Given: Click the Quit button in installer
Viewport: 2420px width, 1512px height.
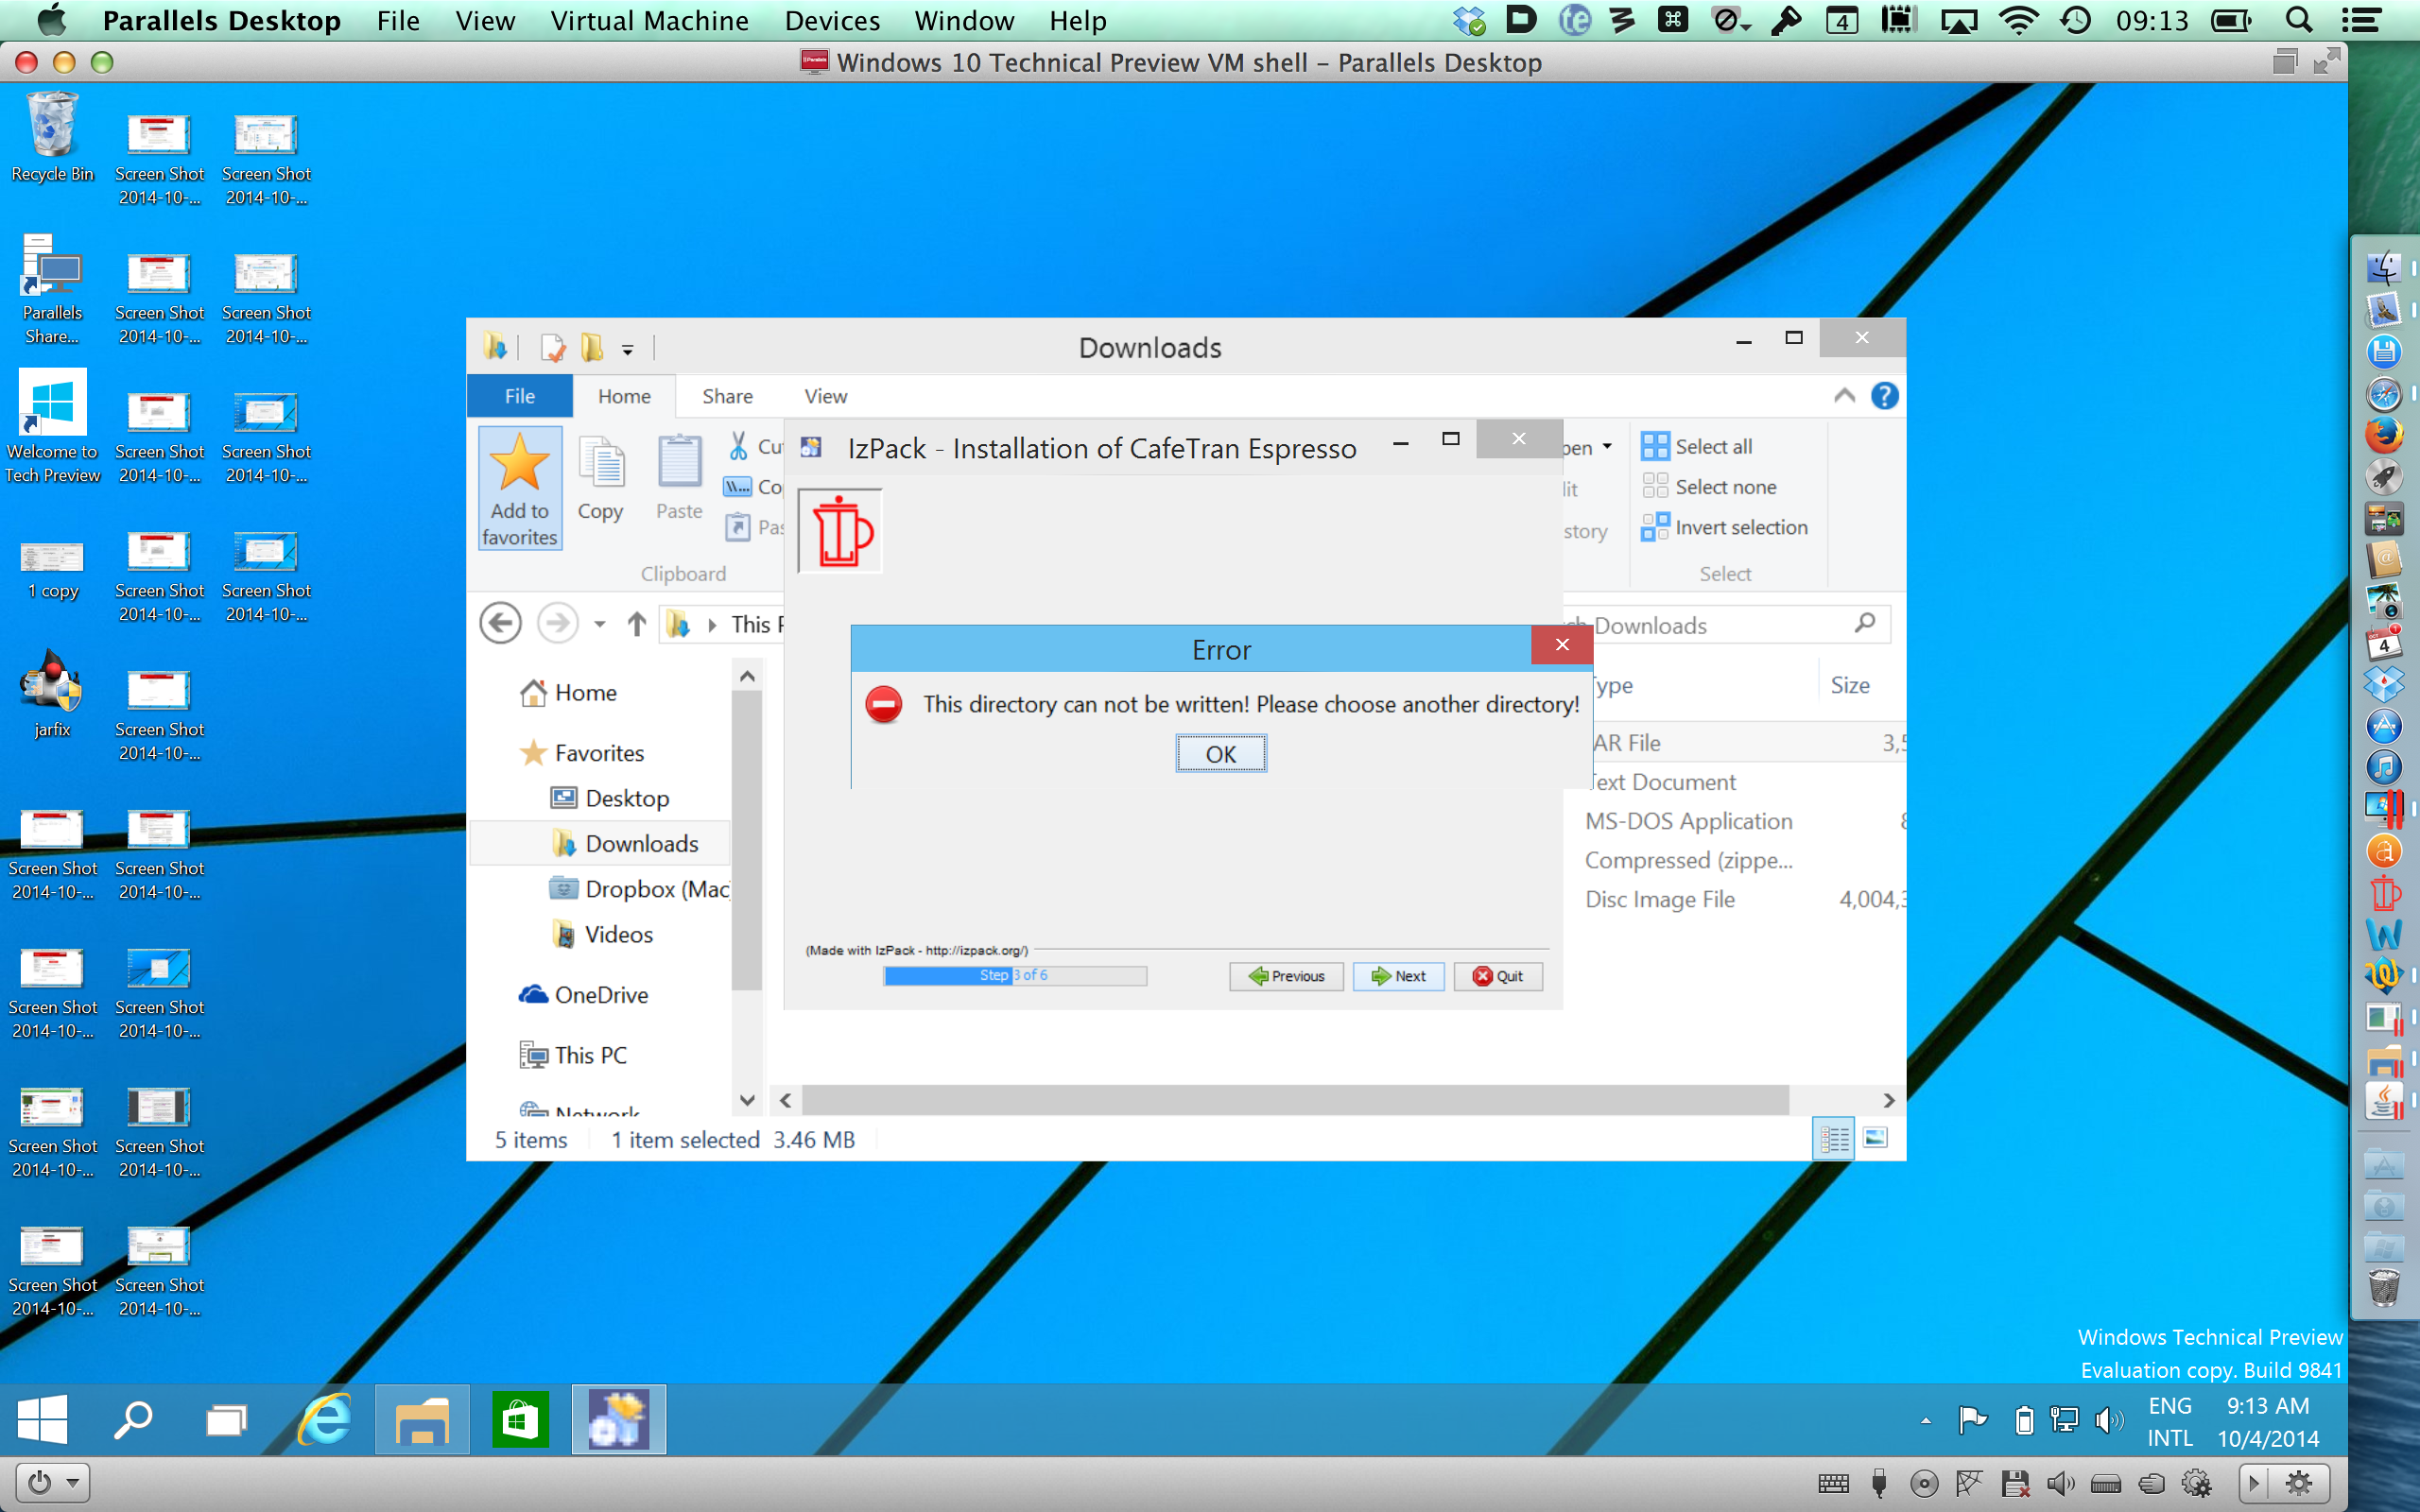Looking at the screenshot, I should [1498, 976].
